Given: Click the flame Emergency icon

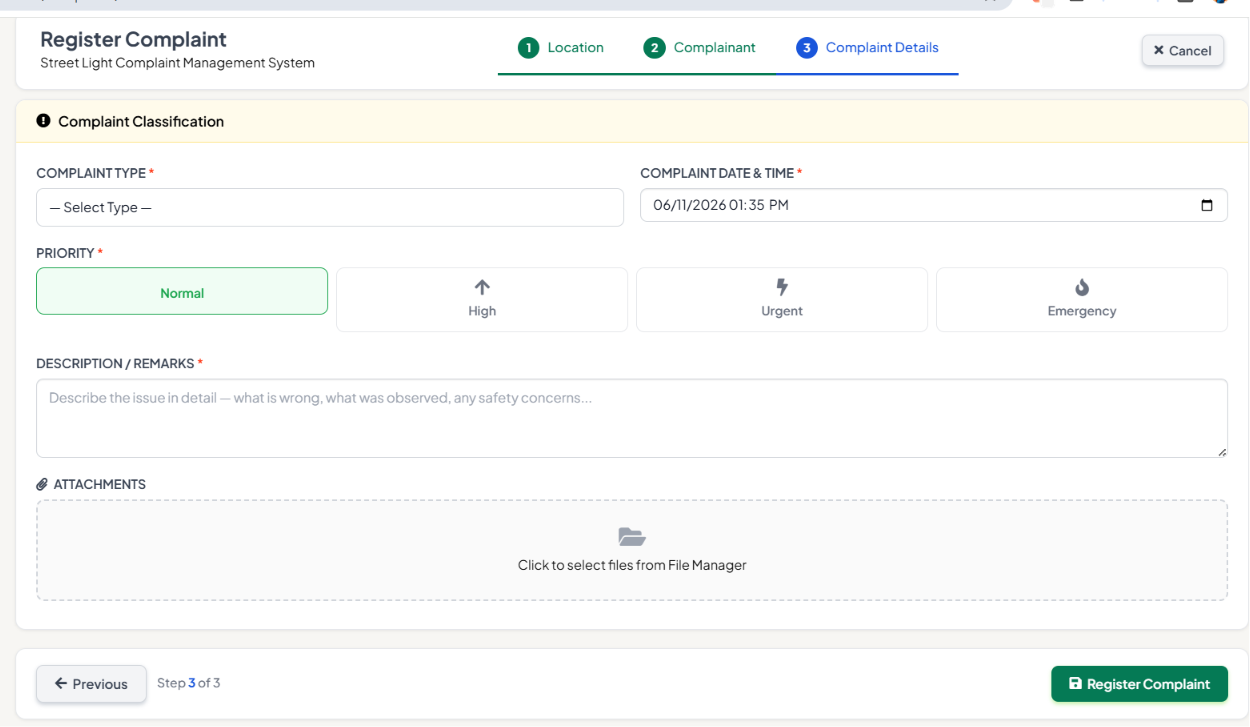Looking at the screenshot, I should (1082, 288).
